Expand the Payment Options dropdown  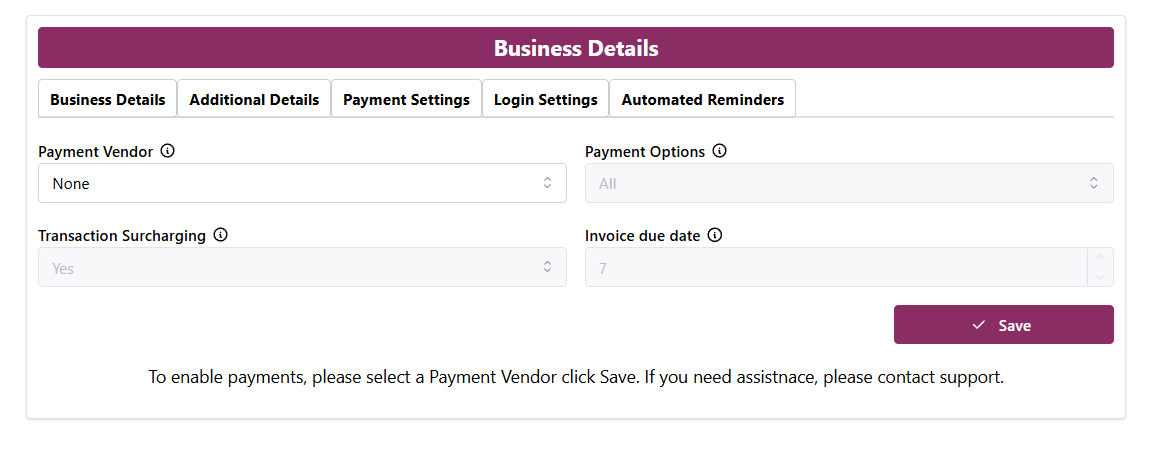848,183
